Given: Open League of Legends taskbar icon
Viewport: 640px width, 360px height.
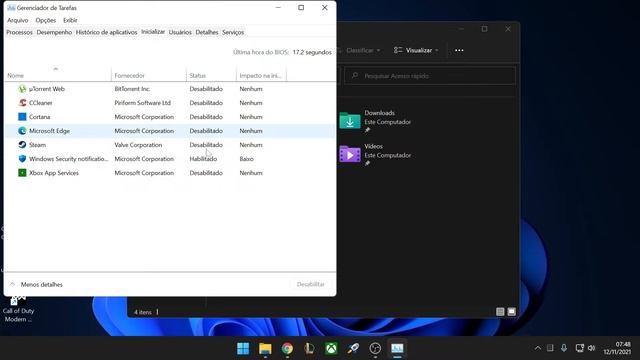Looking at the screenshot, I should point(309,348).
